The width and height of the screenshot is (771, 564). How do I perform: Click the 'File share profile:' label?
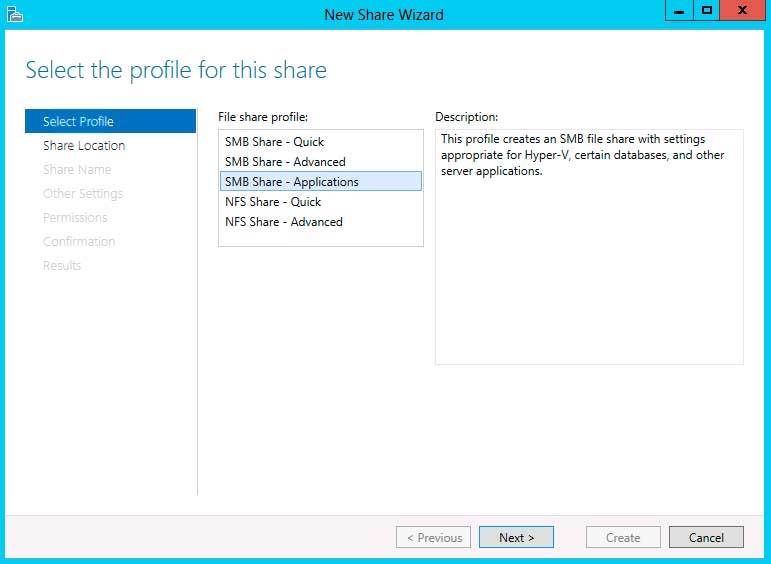point(263,117)
